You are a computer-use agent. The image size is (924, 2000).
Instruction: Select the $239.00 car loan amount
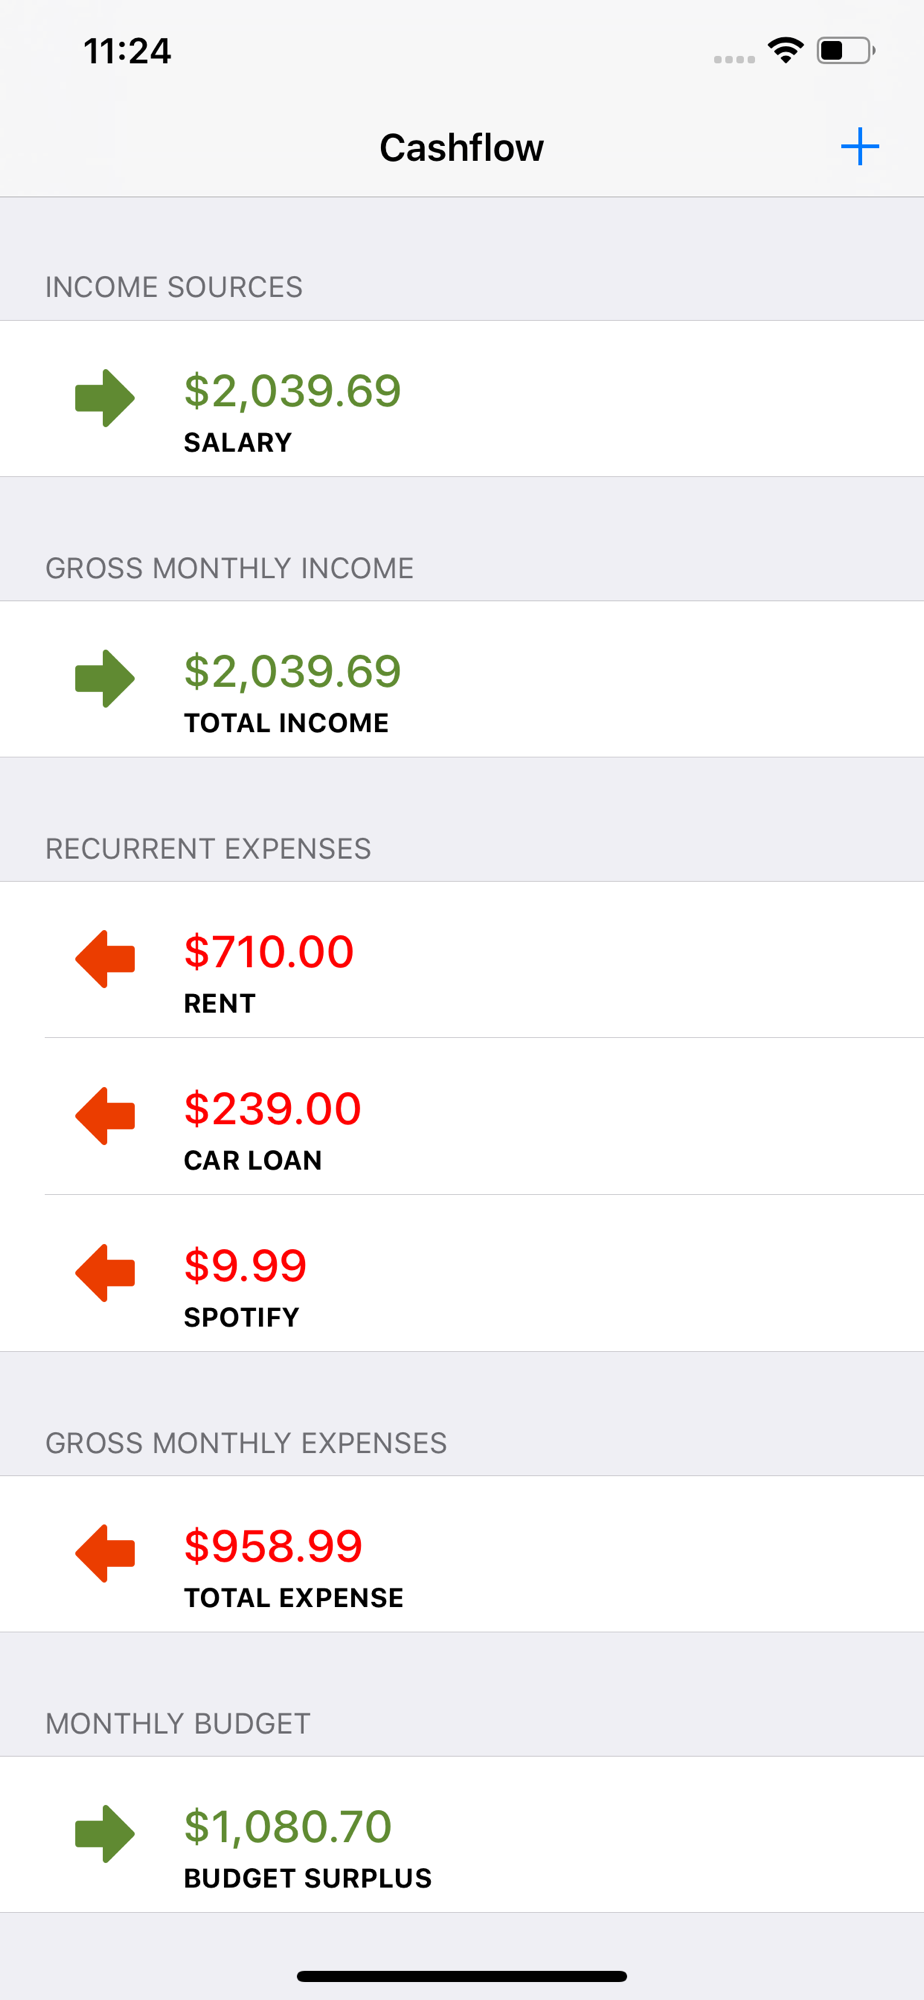tap(272, 1109)
